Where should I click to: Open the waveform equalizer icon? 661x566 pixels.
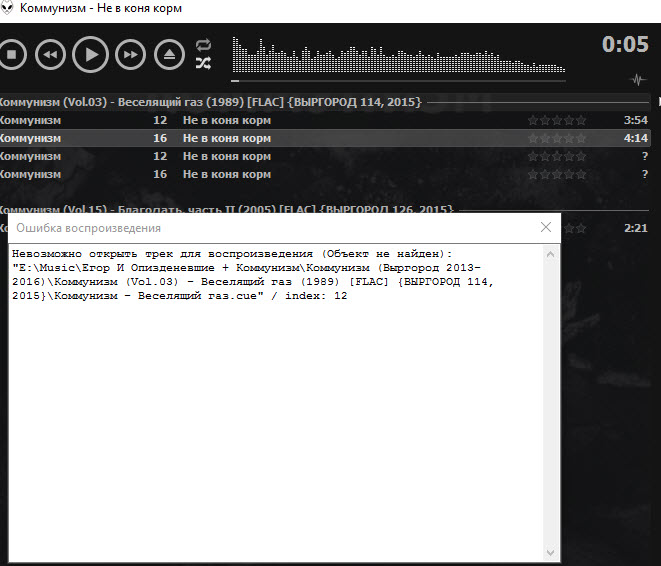(x=637, y=79)
